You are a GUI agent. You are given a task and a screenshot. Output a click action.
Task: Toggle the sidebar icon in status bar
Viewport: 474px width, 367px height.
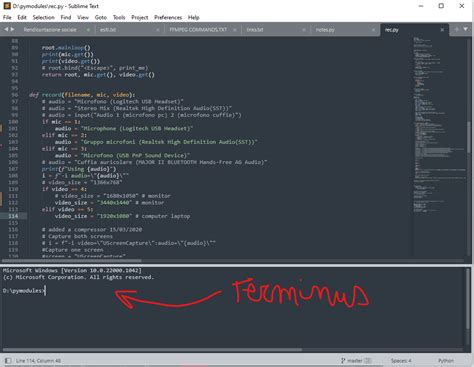point(8,361)
